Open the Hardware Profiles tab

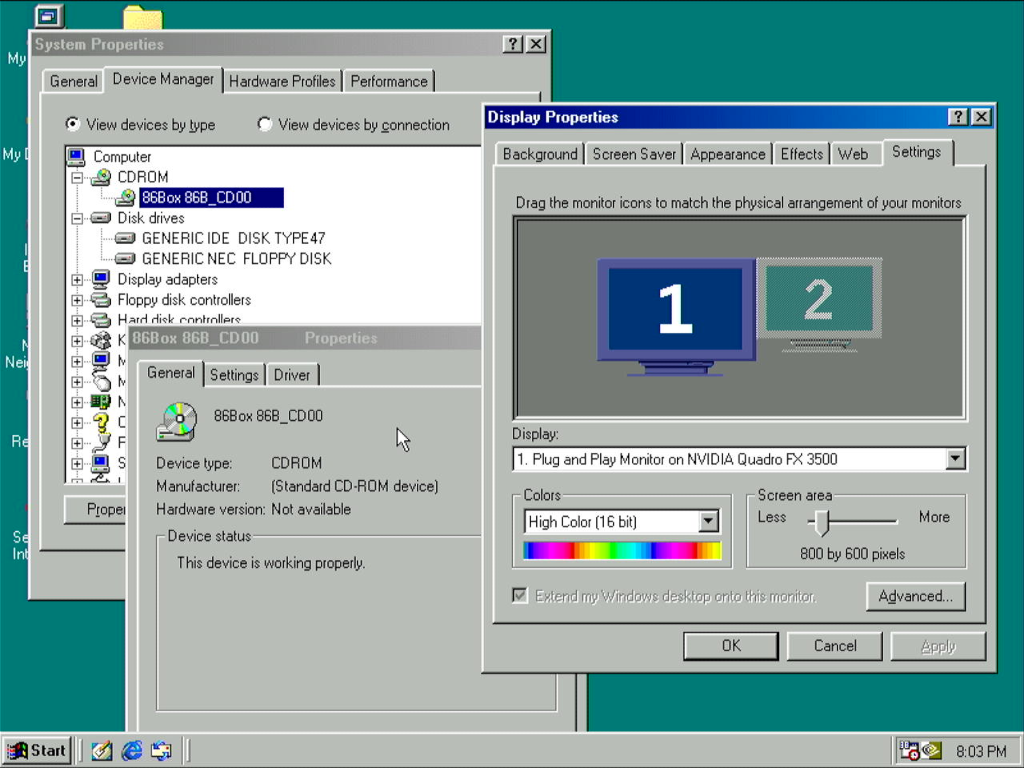282,81
